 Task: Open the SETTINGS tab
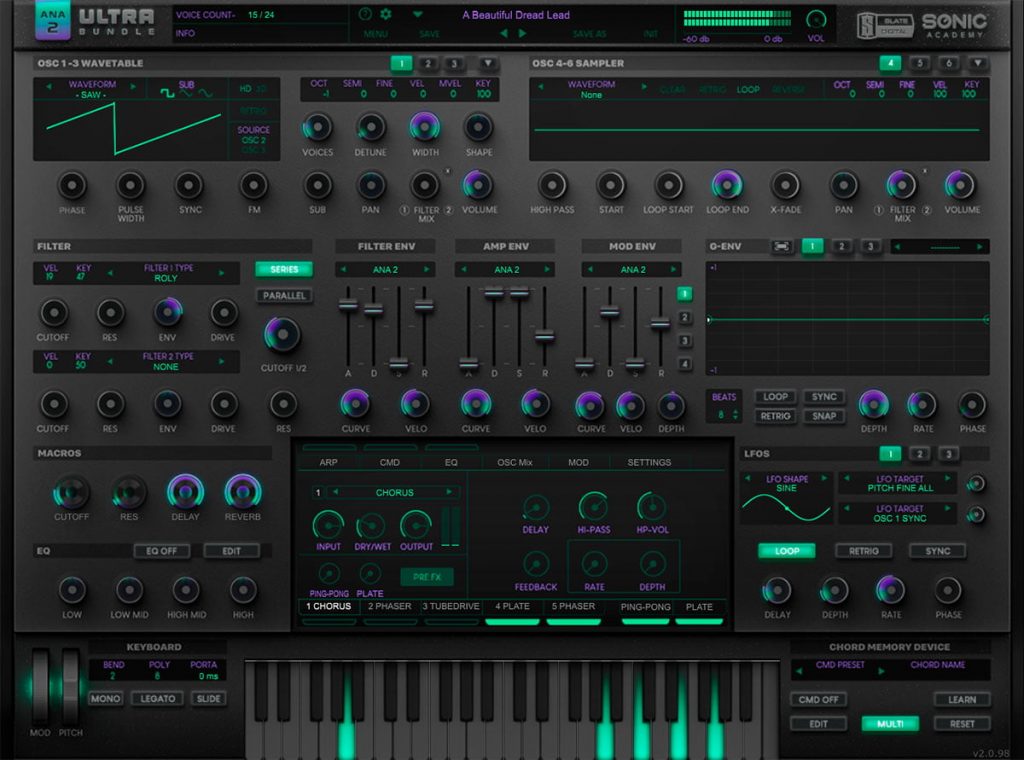pos(649,462)
